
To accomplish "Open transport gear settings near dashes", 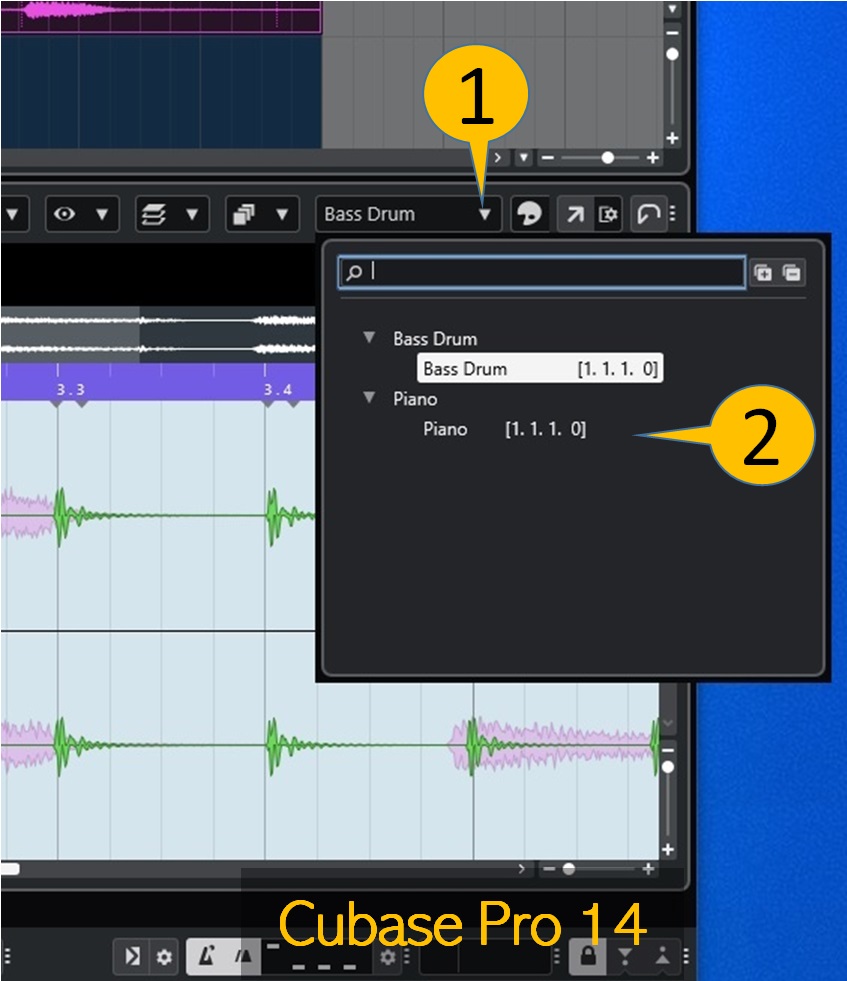I will click(388, 957).
